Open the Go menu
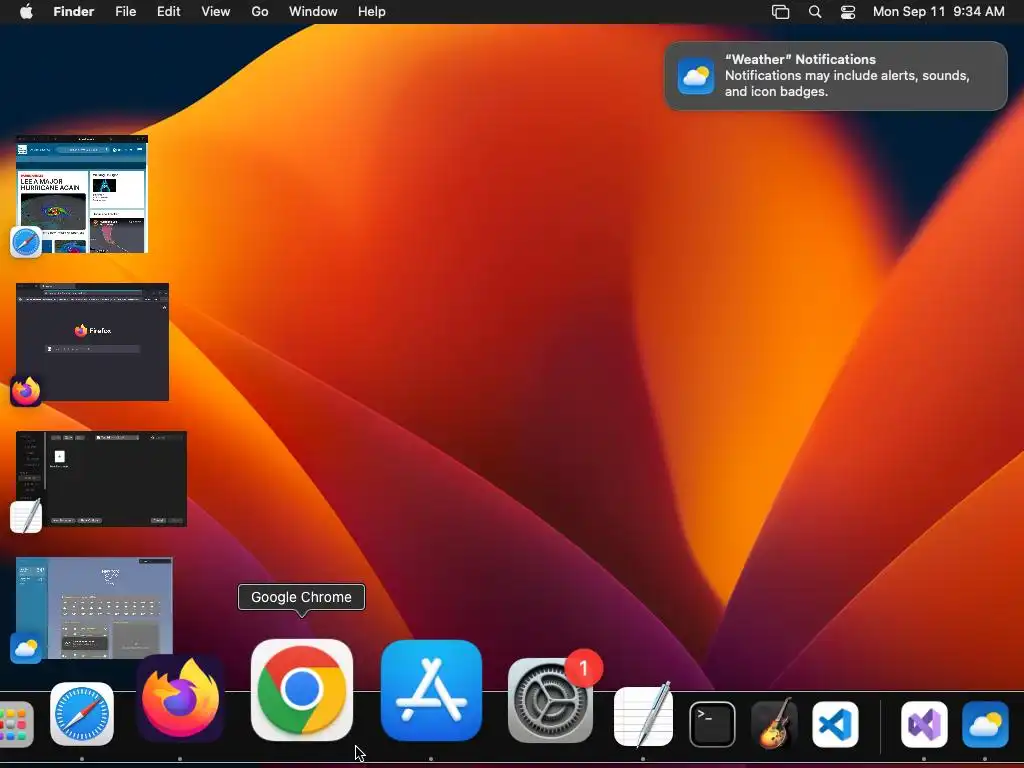Viewport: 1024px width, 768px height. point(260,12)
